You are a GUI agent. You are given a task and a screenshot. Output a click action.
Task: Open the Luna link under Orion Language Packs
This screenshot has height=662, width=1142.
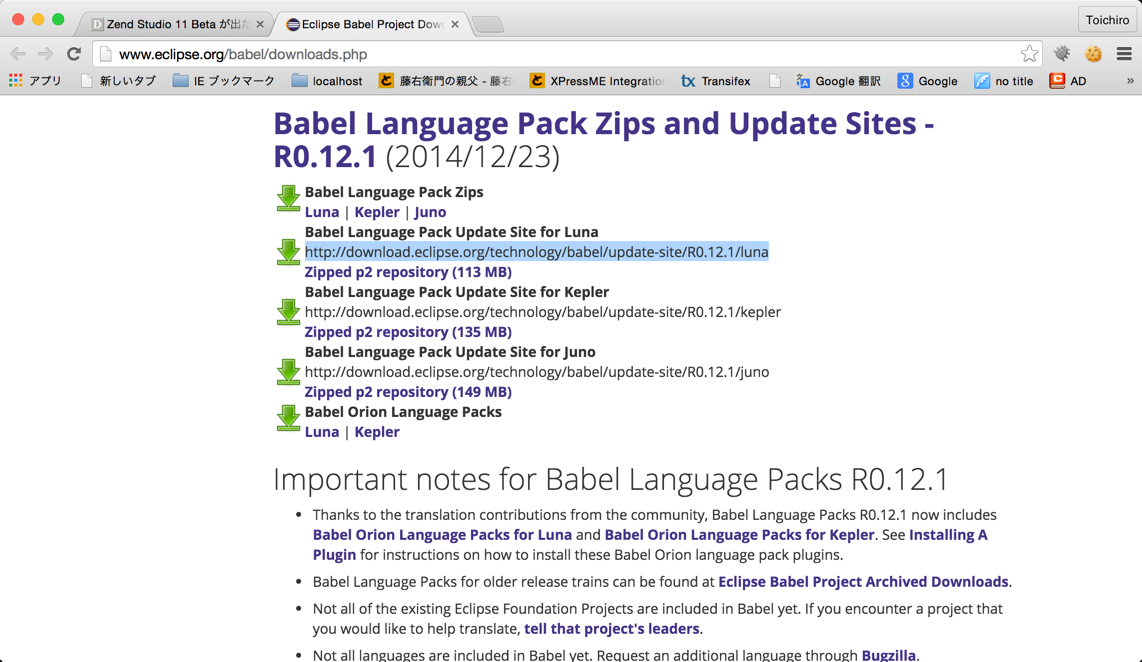[x=322, y=432]
